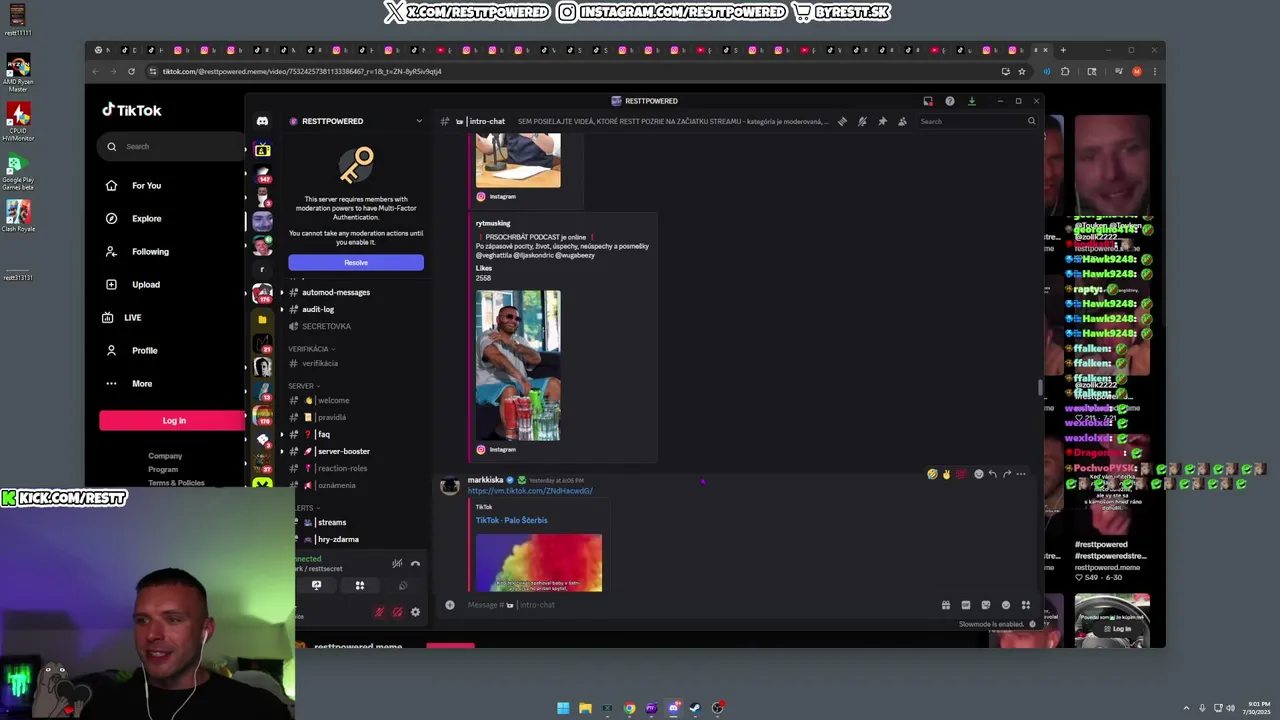The image size is (1280, 720).
Task: Expand threads arrow beside faq channel
Action: (x=281, y=434)
